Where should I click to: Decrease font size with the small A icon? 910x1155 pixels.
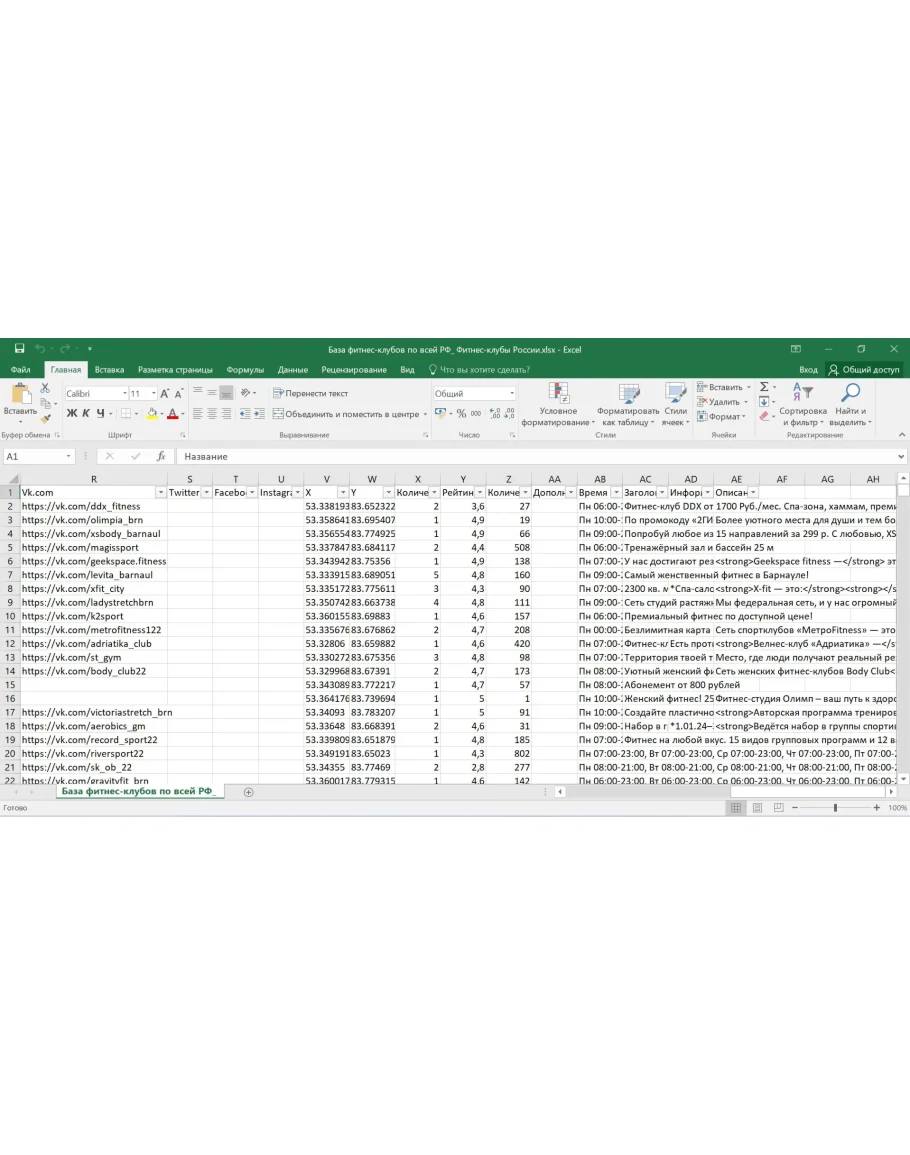(x=178, y=393)
